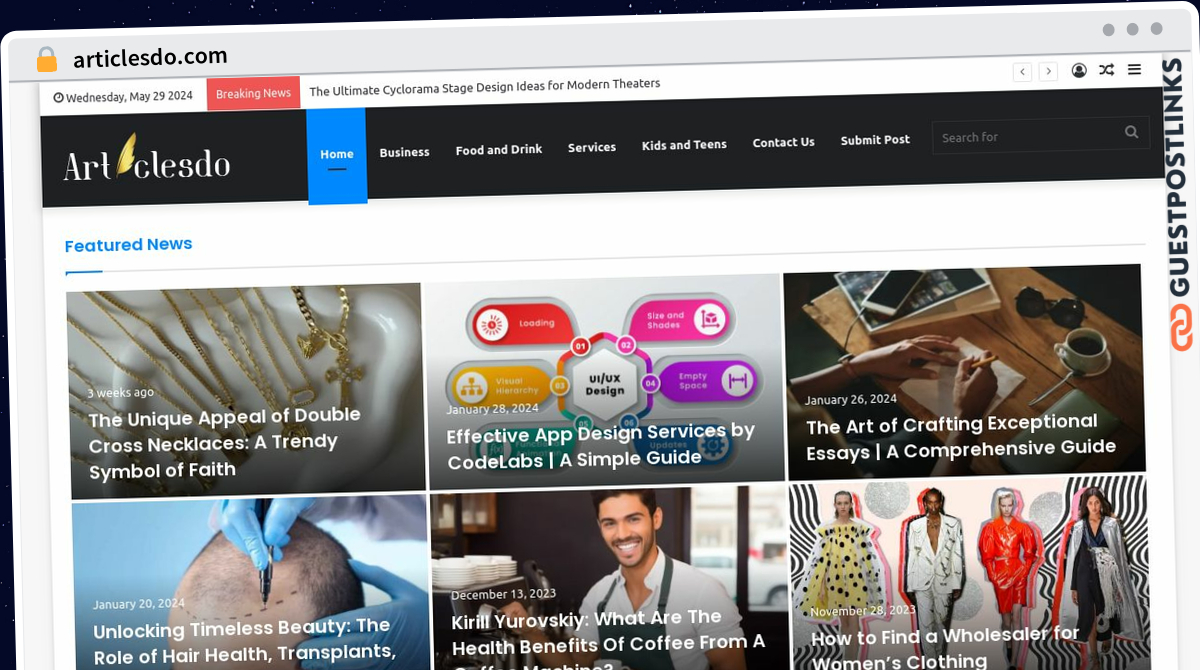Click the Breaking News label
Image resolution: width=1200 pixels, height=670 pixels.
tap(253, 94)
